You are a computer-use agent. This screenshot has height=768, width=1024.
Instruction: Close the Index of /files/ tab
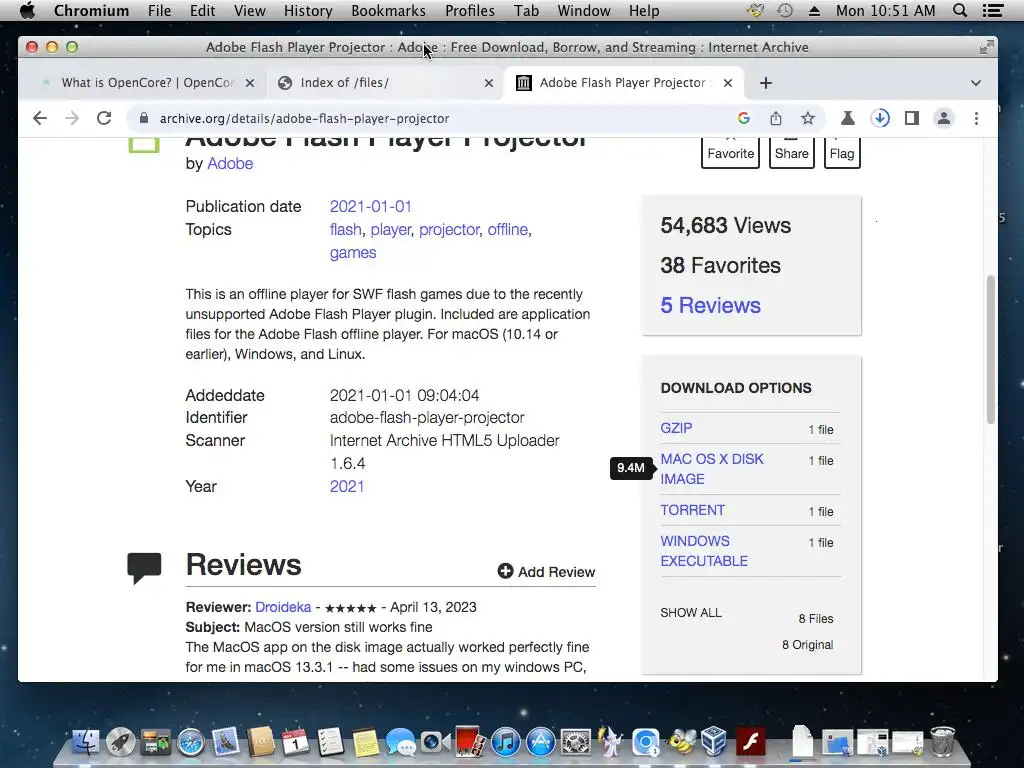pos(488,83)
